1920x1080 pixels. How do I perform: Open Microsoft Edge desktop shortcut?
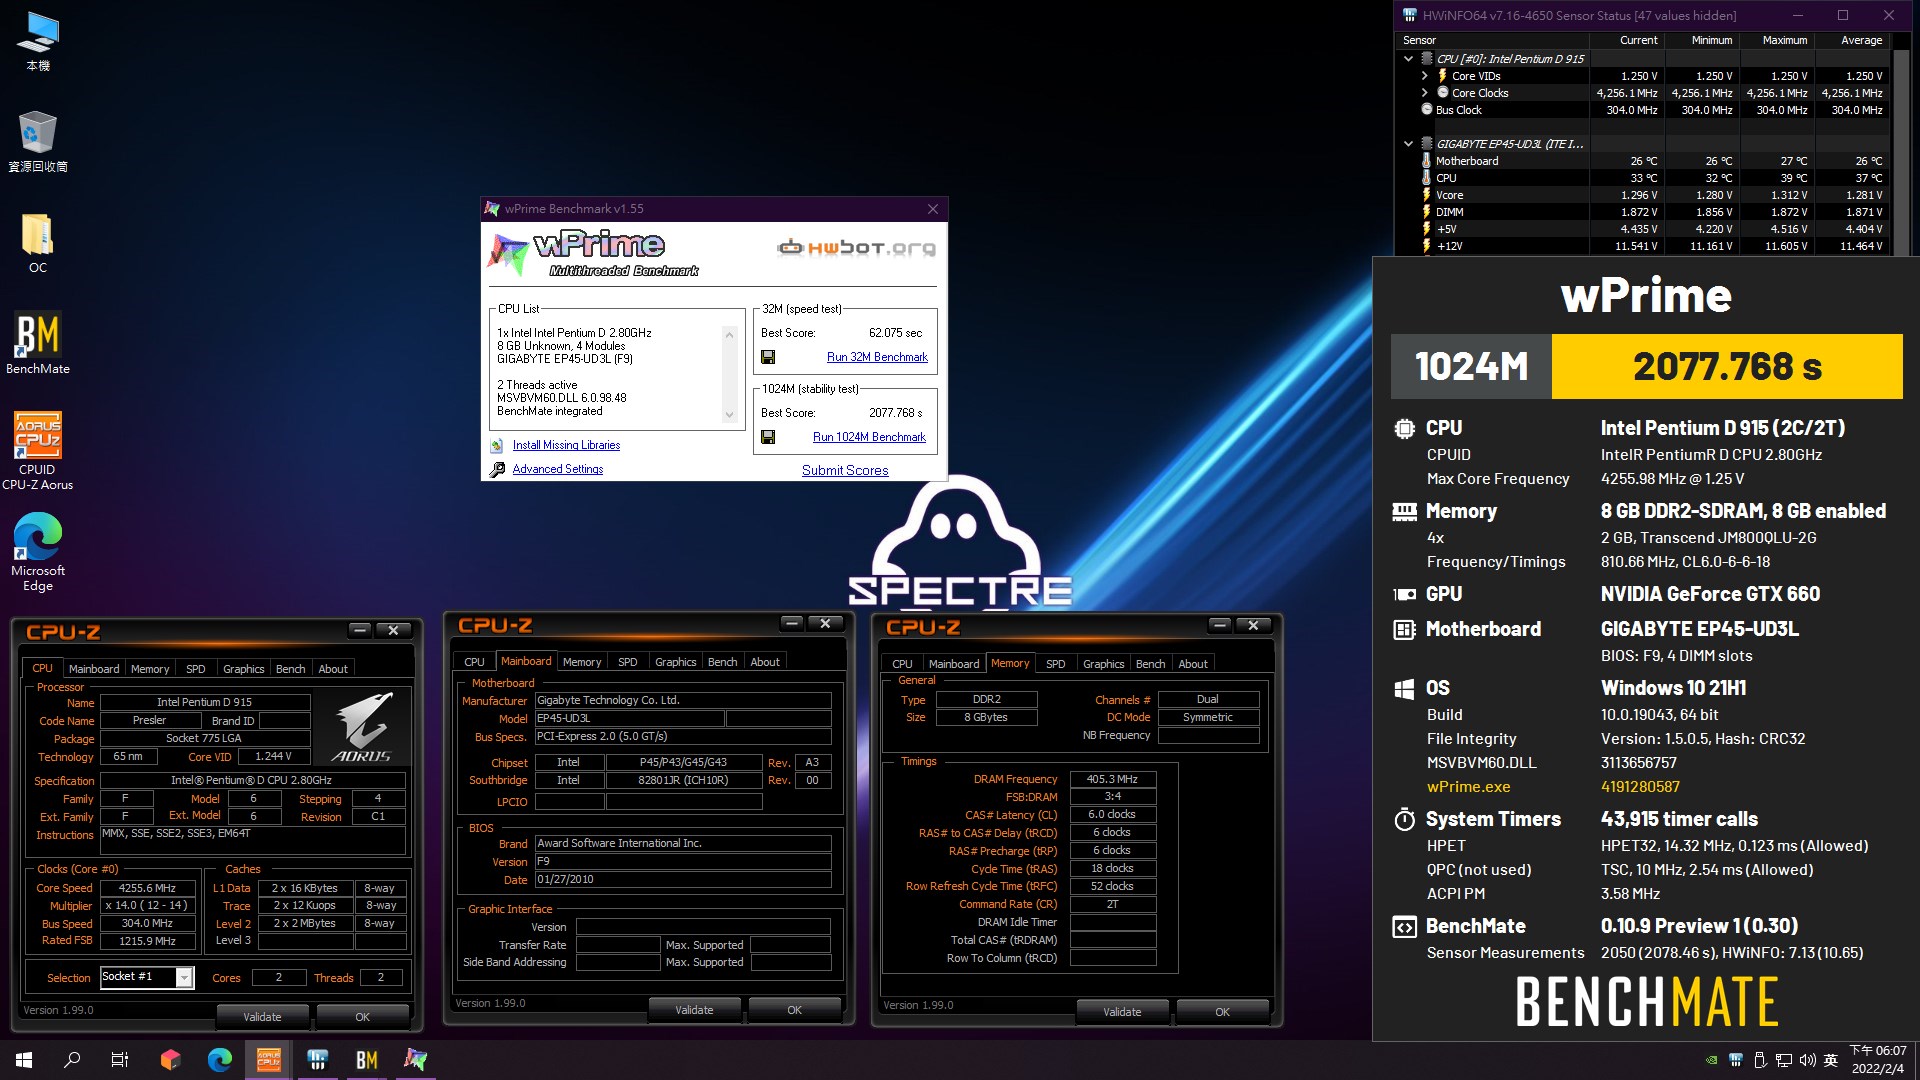[x=38, y=552]
